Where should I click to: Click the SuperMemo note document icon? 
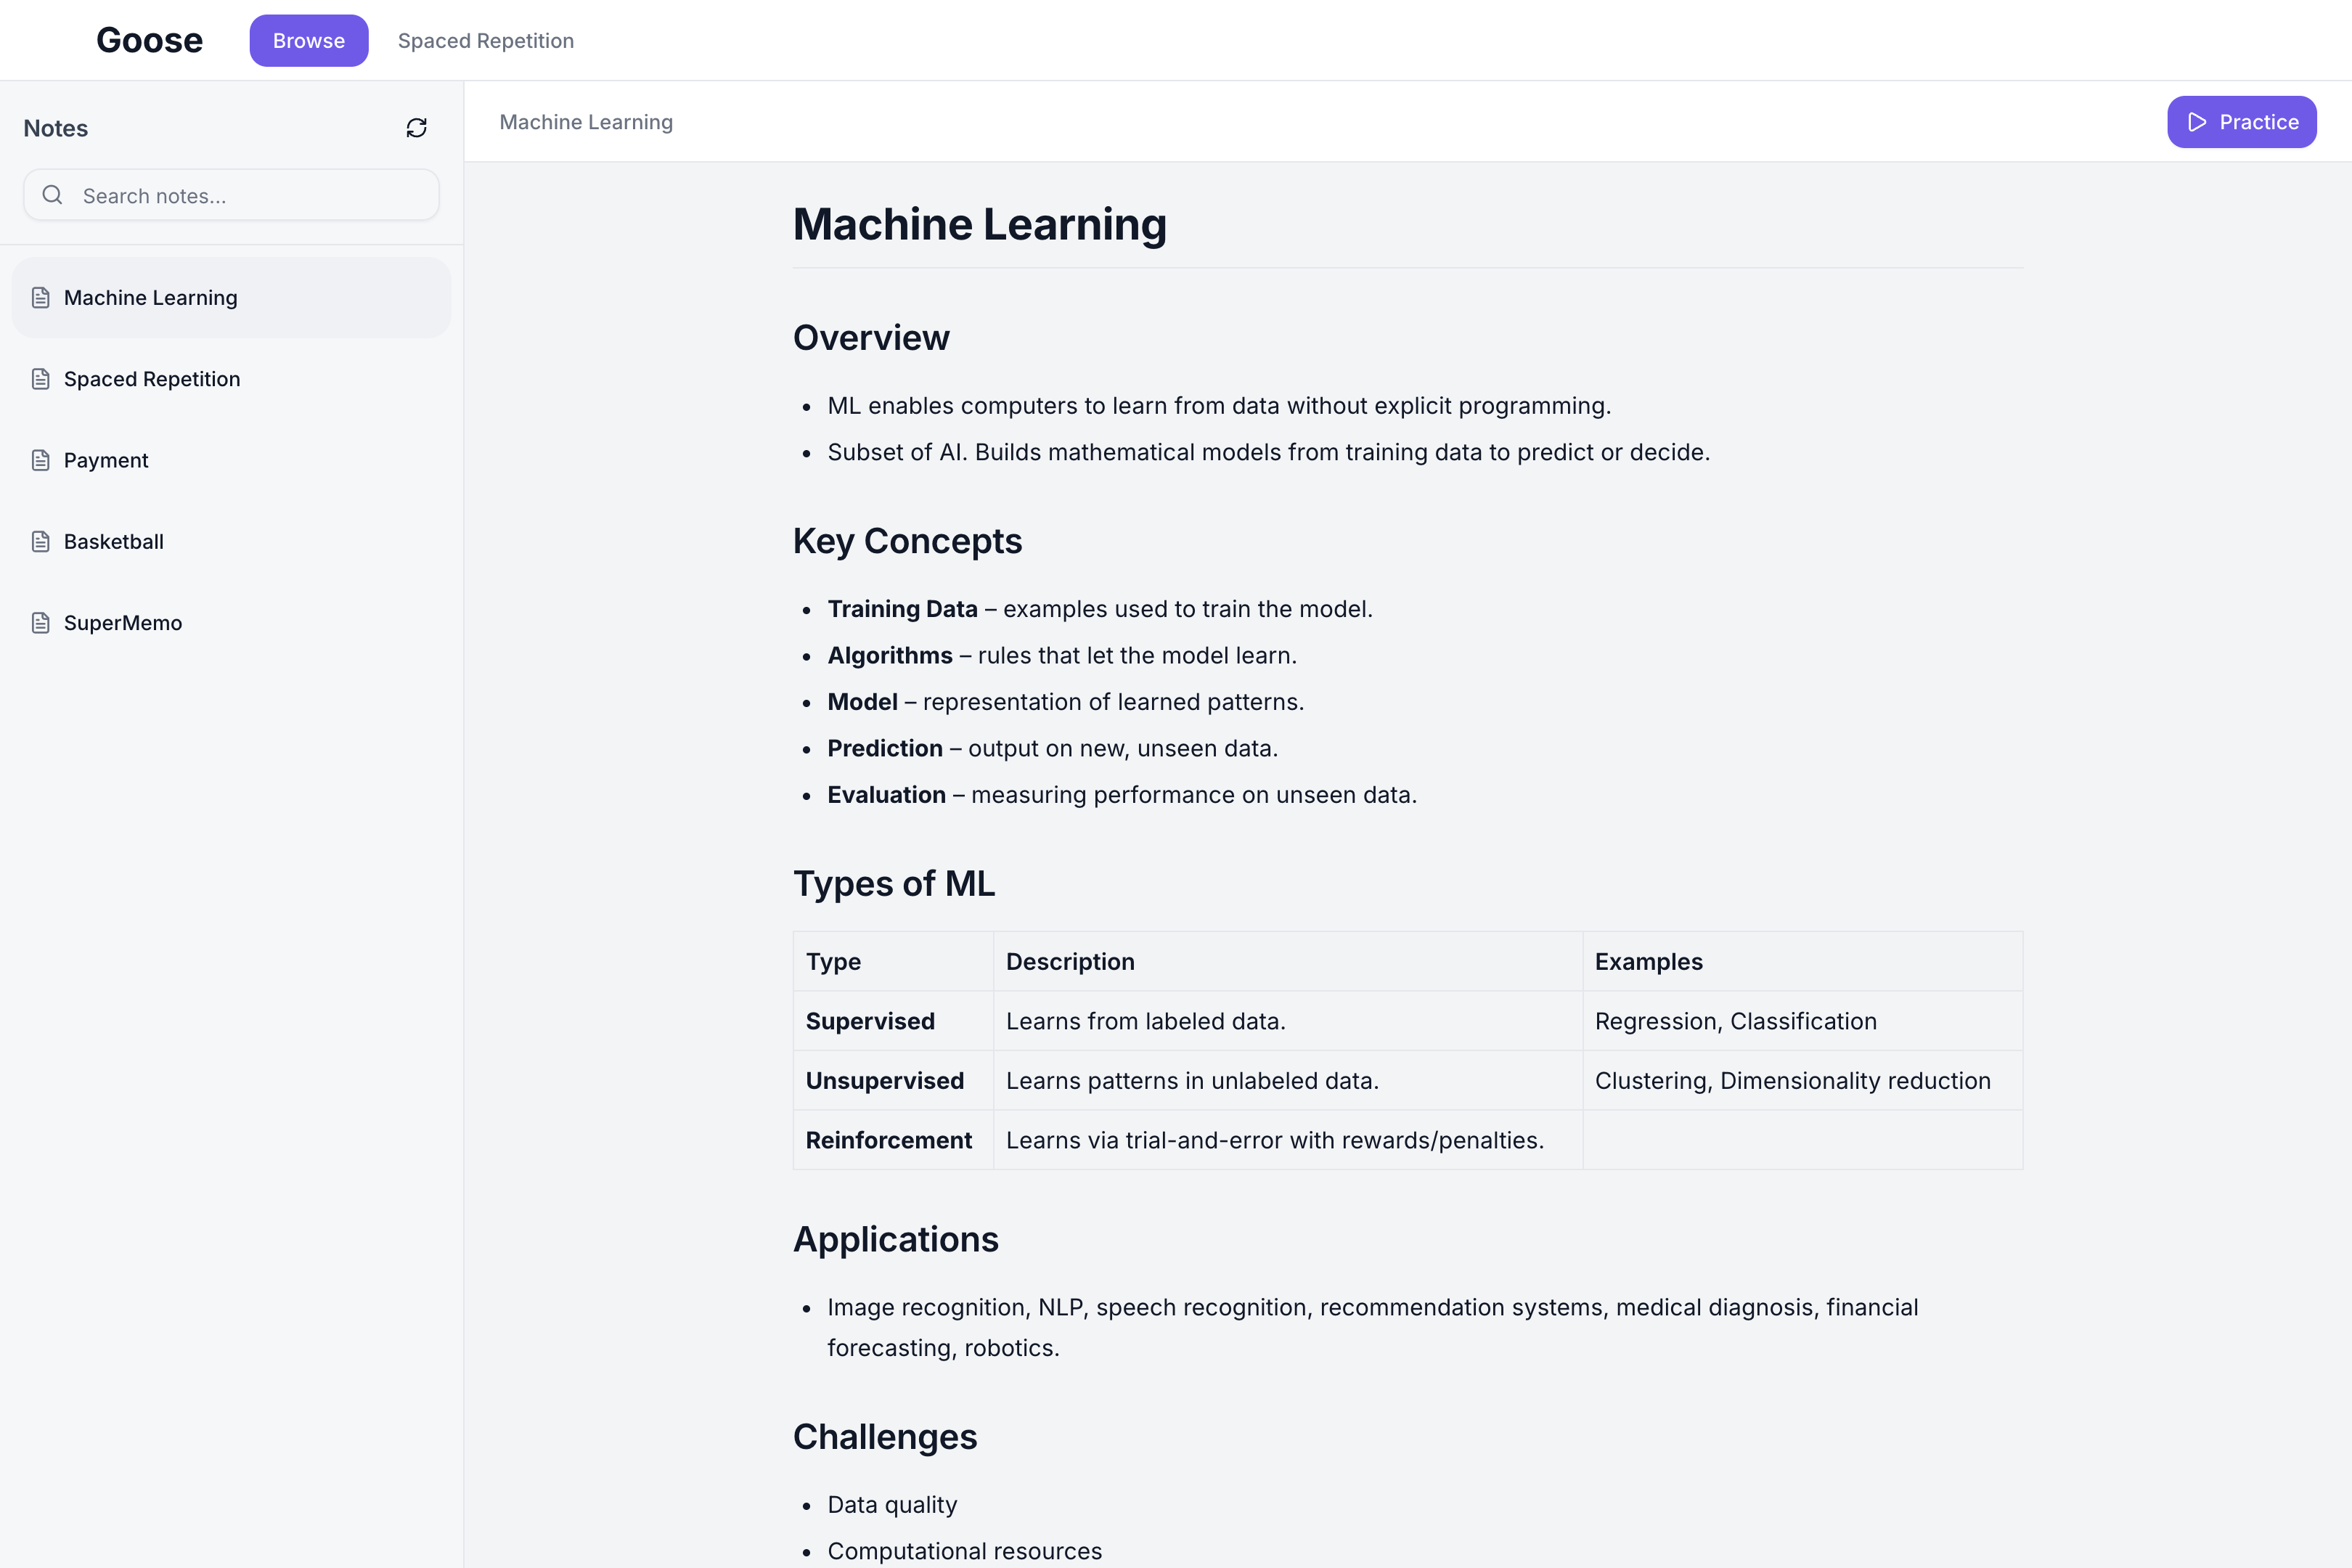(41, 623)
